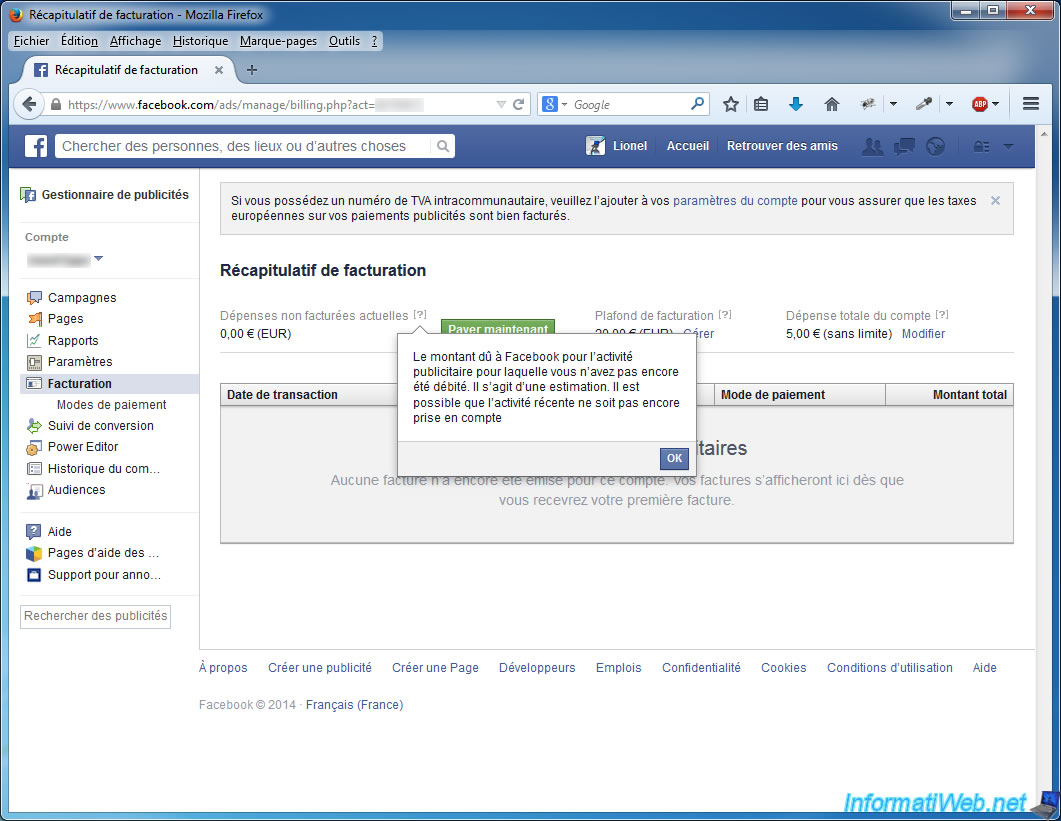The image size is (1061, 821).
Task: Open Édition menu
Action: (x=79, y=41)
